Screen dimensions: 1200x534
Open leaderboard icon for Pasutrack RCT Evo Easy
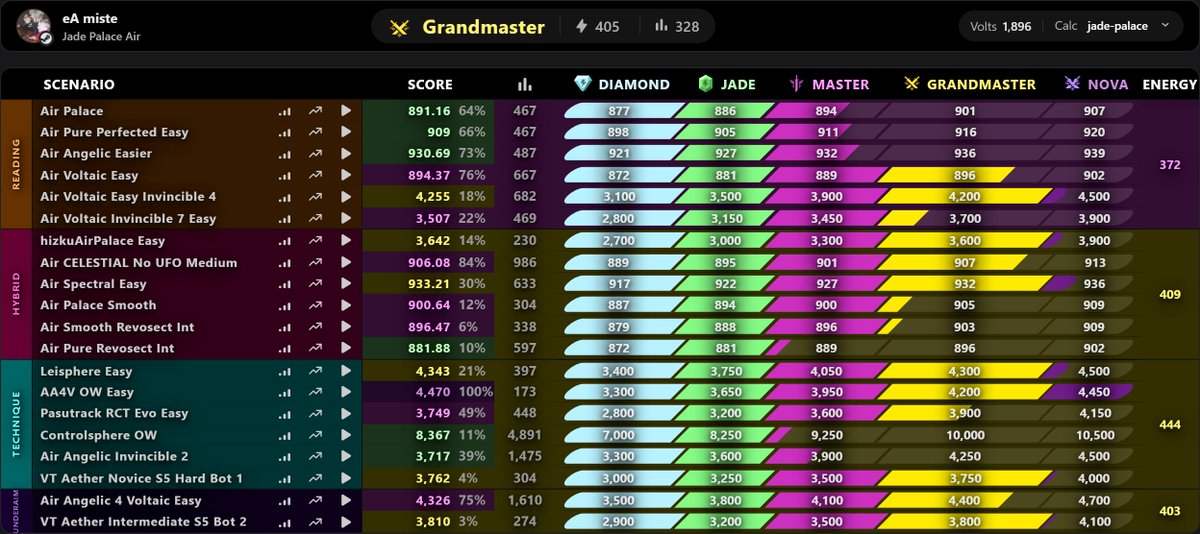point(285,413)
